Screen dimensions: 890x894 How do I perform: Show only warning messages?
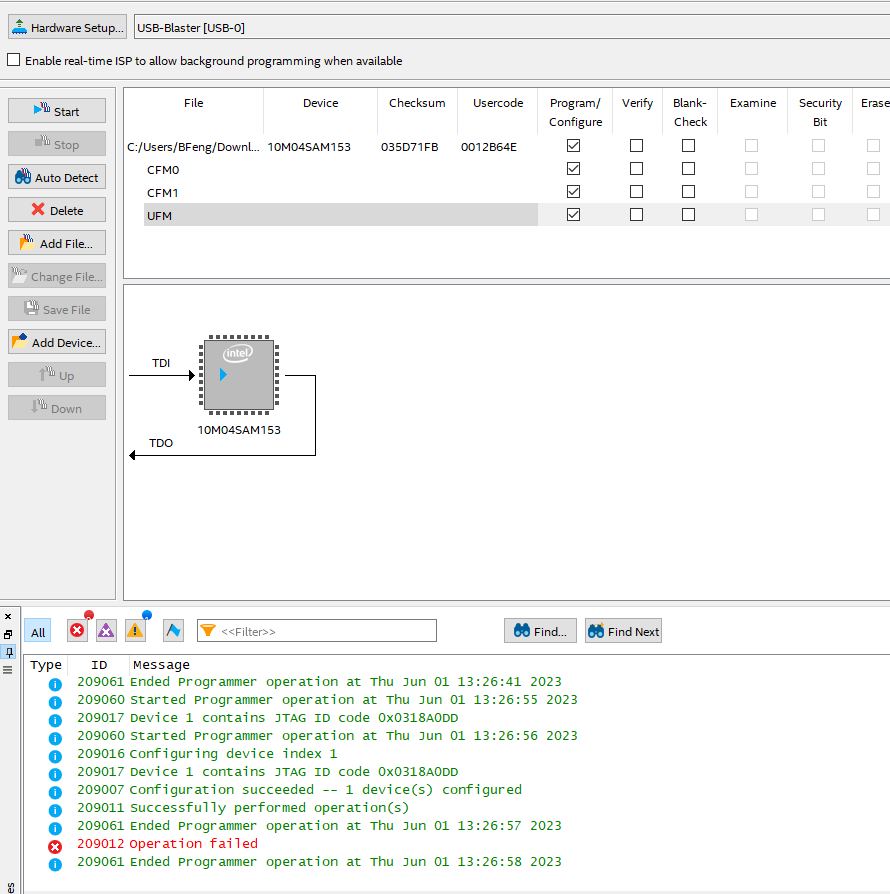[135, 631]
